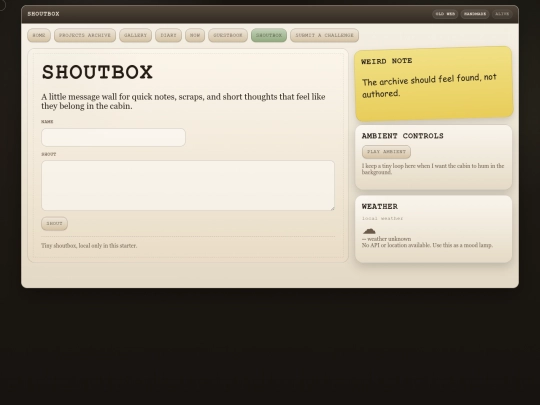The image size is (540, 405).
Task: Select the active Shoutbox tab
Action: [x=269, y=35]
